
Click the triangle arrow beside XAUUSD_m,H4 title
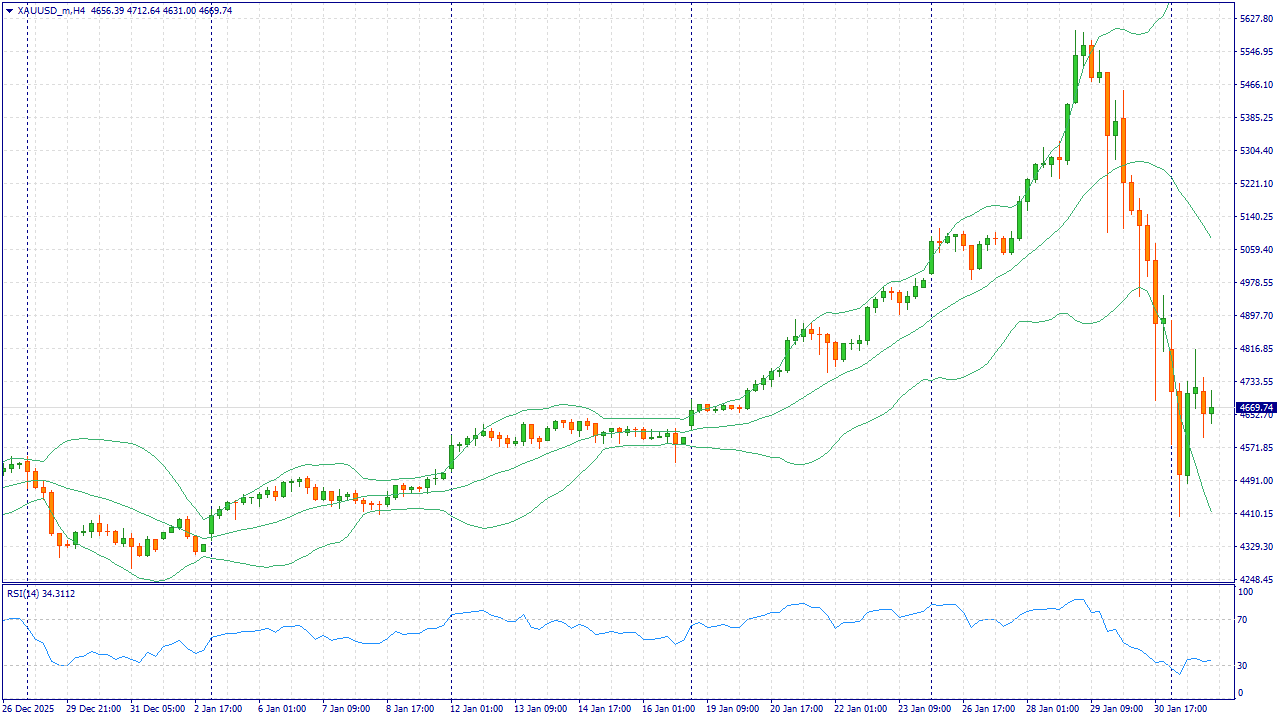coord(9,11)
